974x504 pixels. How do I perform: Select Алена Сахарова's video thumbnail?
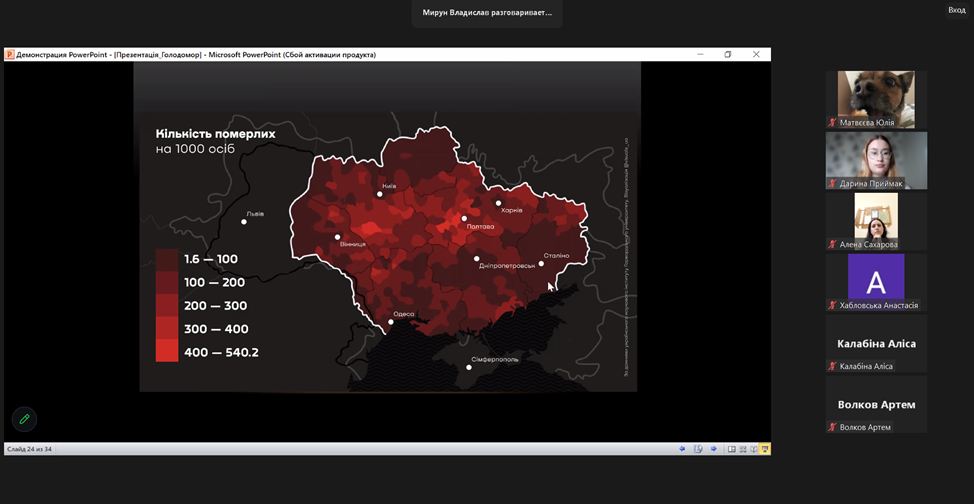pyautogui.click(x=876, y=215)
